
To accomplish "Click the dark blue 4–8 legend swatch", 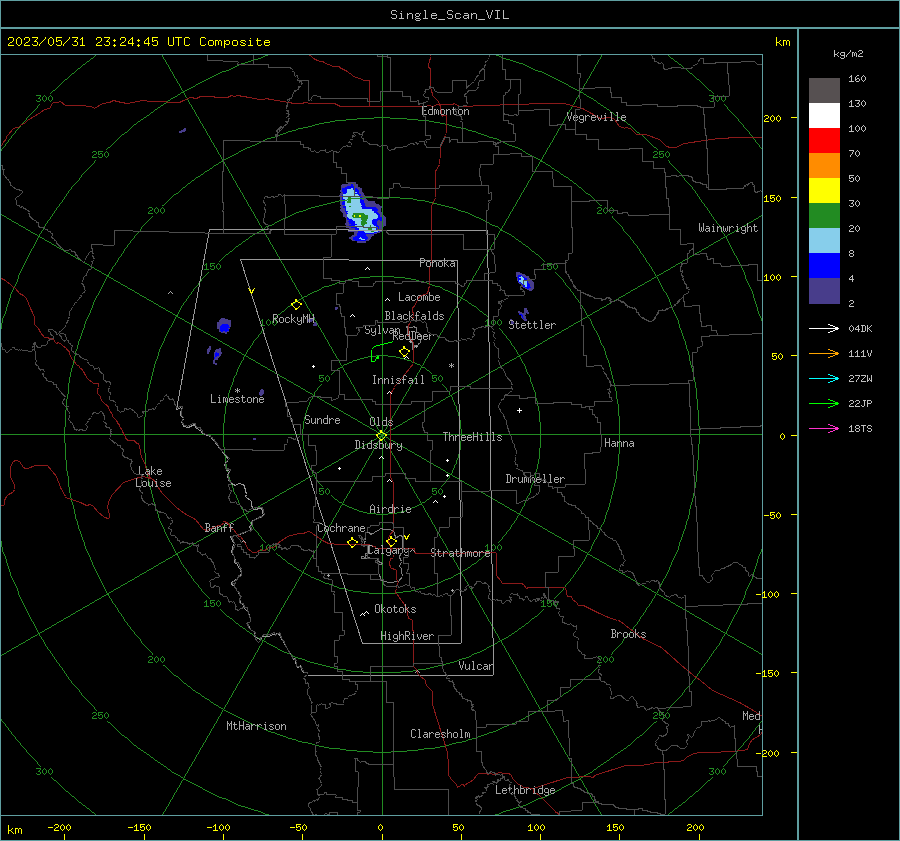I will 824,266.
